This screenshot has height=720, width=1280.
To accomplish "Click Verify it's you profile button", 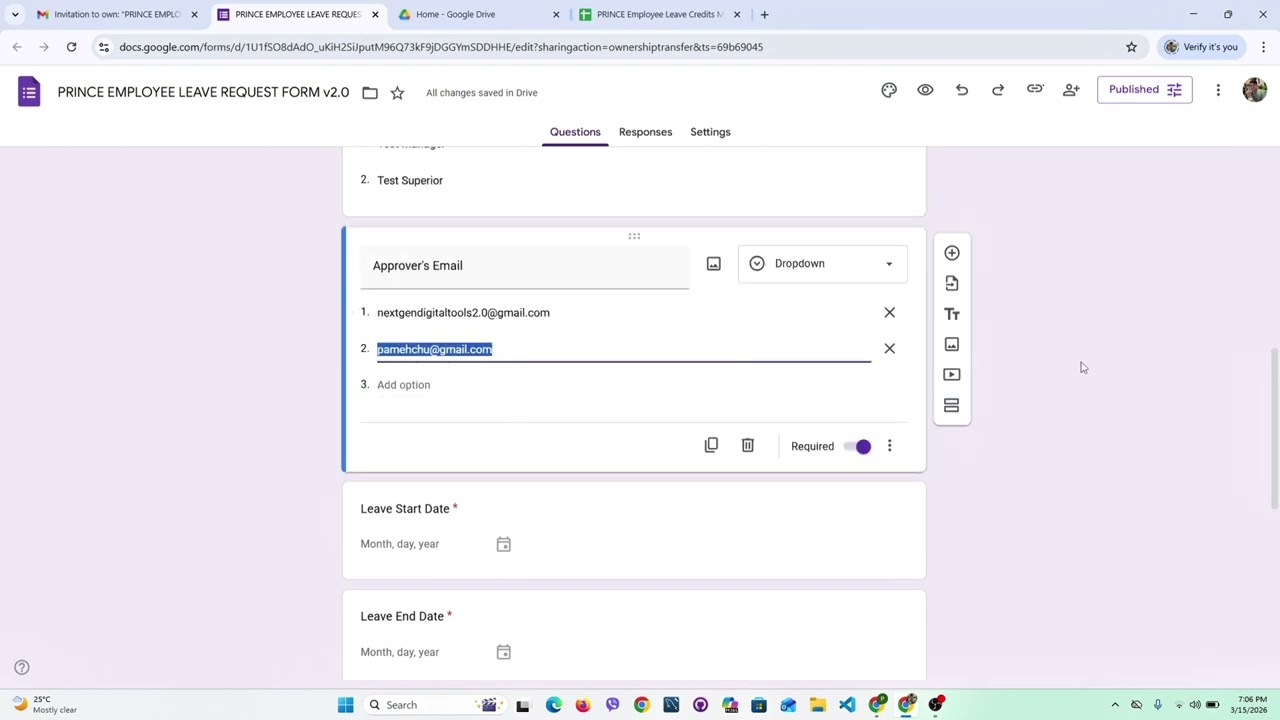I will pos(1201,47).
